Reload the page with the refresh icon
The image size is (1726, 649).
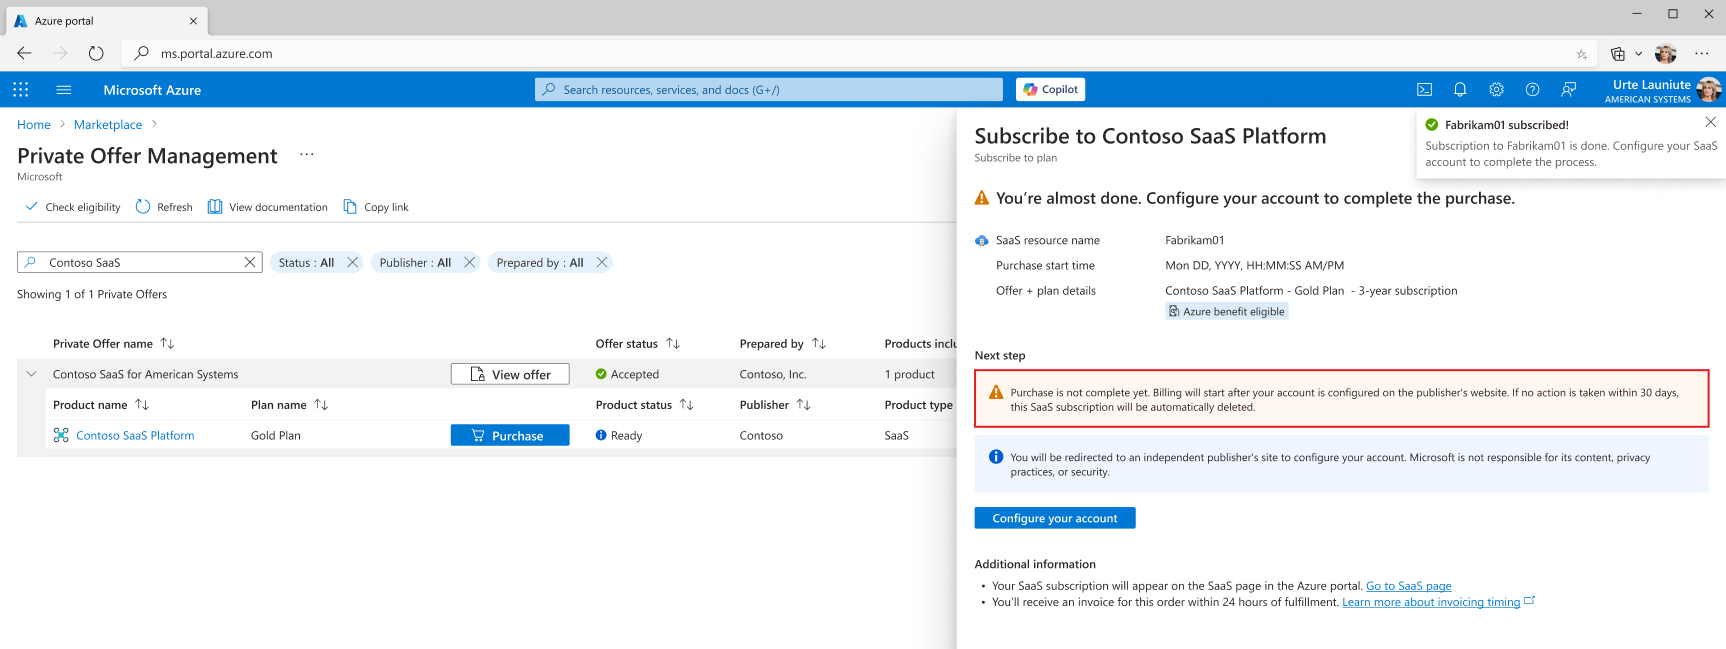[96, 53]
